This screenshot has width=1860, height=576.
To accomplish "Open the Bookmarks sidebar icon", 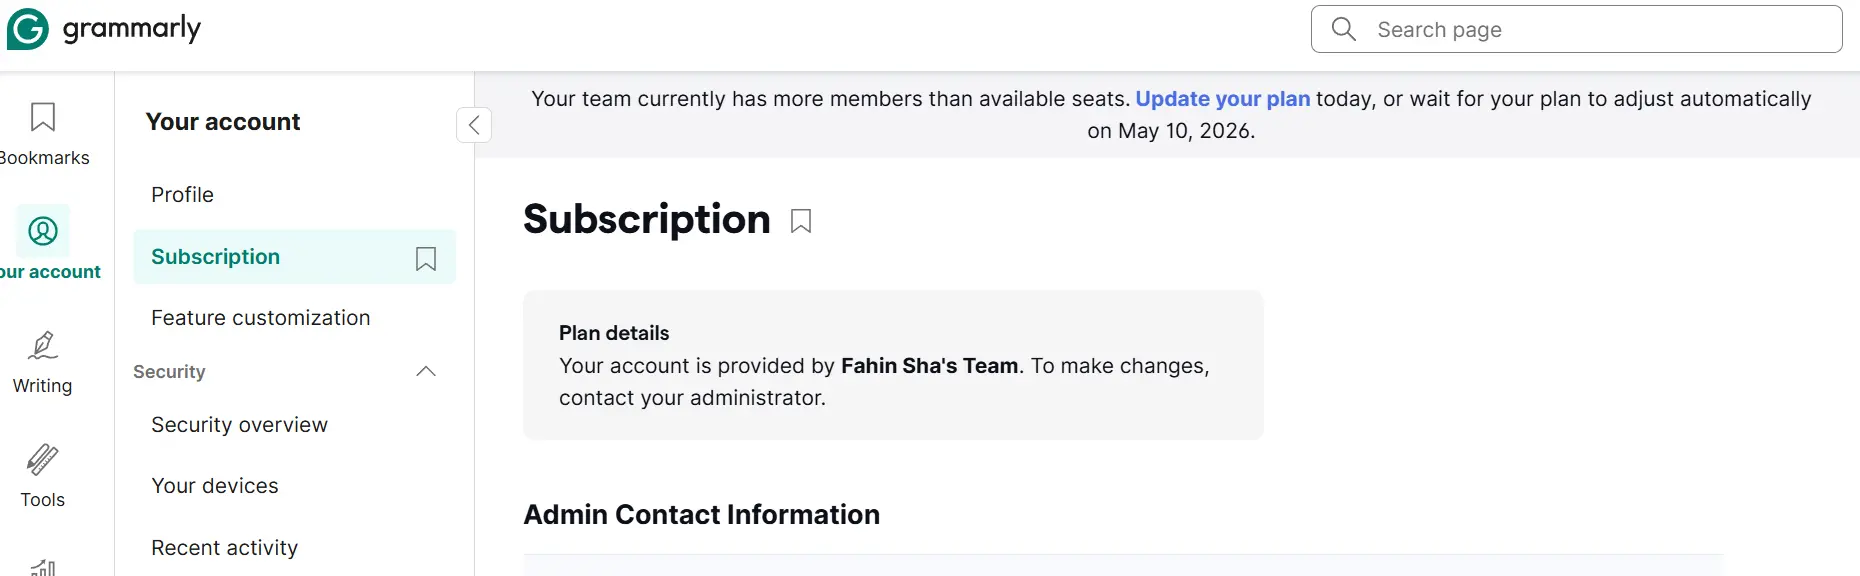I will tap(42, 117).
